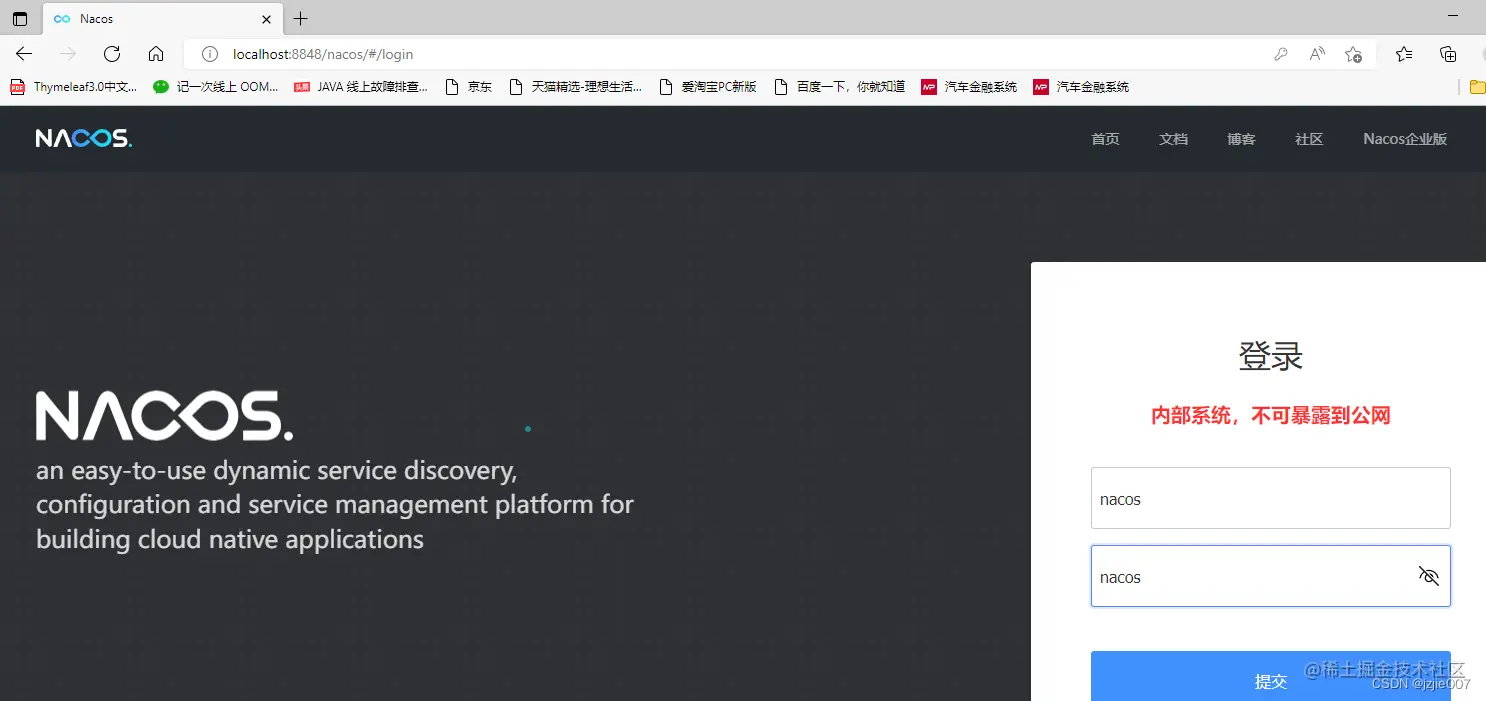Open 社区 in Nacos header
The image size is (1486, 701).
point(1309,139)
